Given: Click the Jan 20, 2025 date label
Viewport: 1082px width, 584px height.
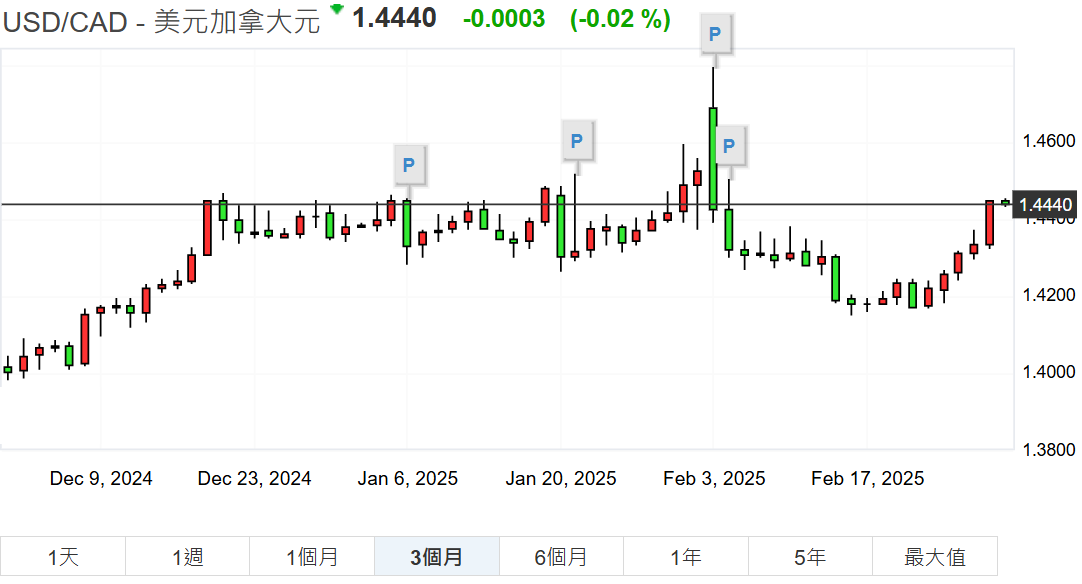Looking at the screenshot, I should click(560, 478).
